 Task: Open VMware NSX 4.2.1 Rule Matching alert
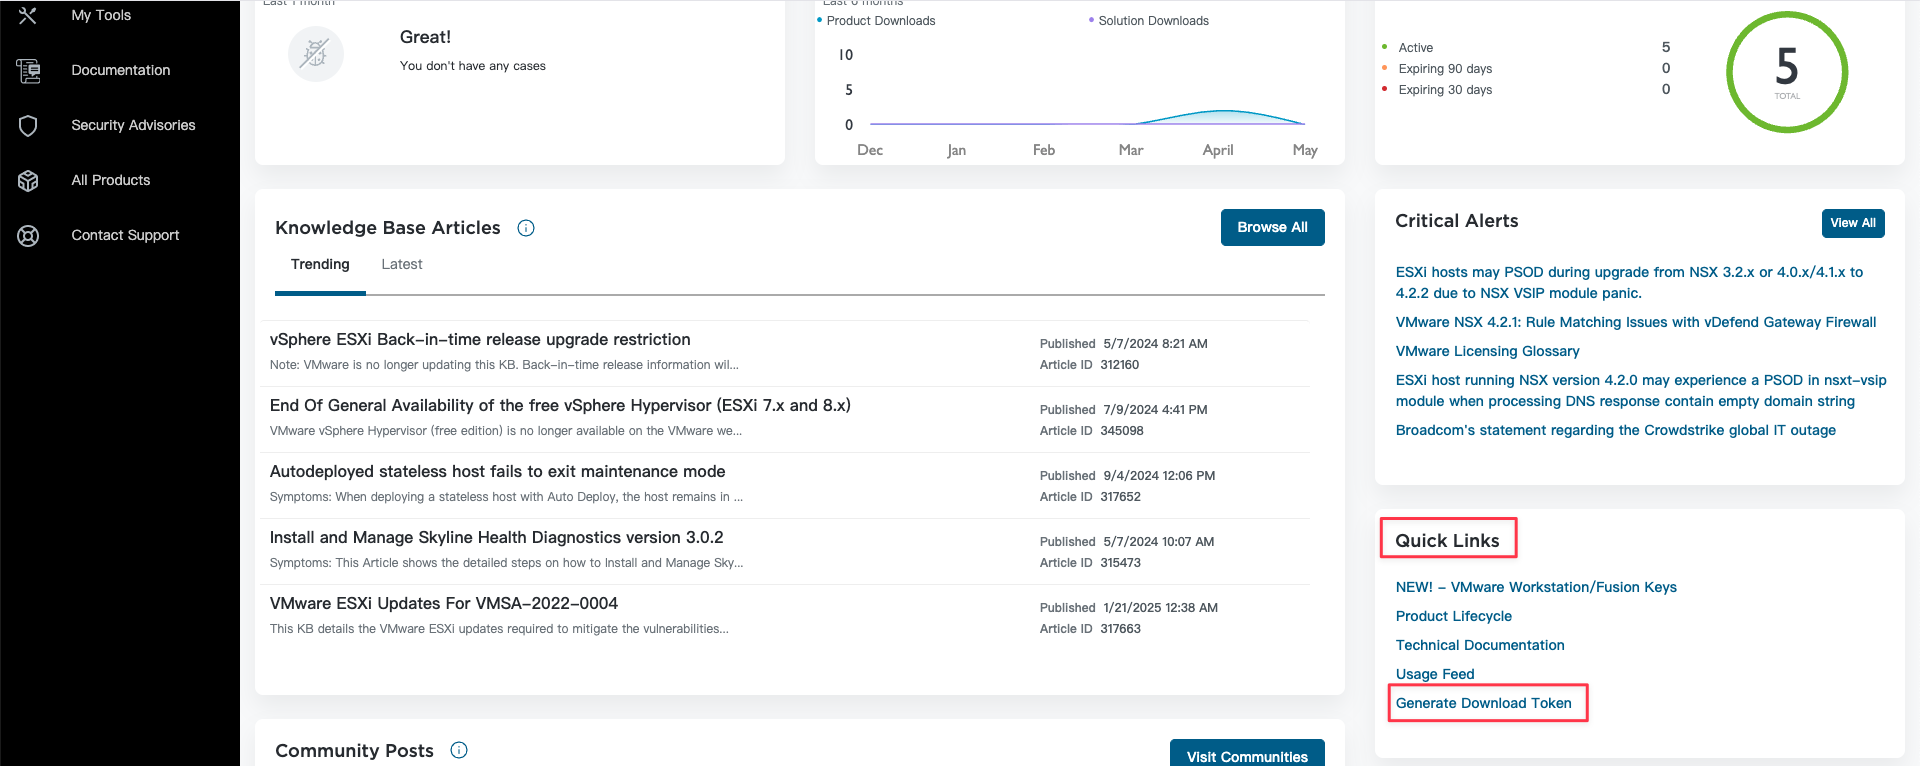[x=1636, y=322]
